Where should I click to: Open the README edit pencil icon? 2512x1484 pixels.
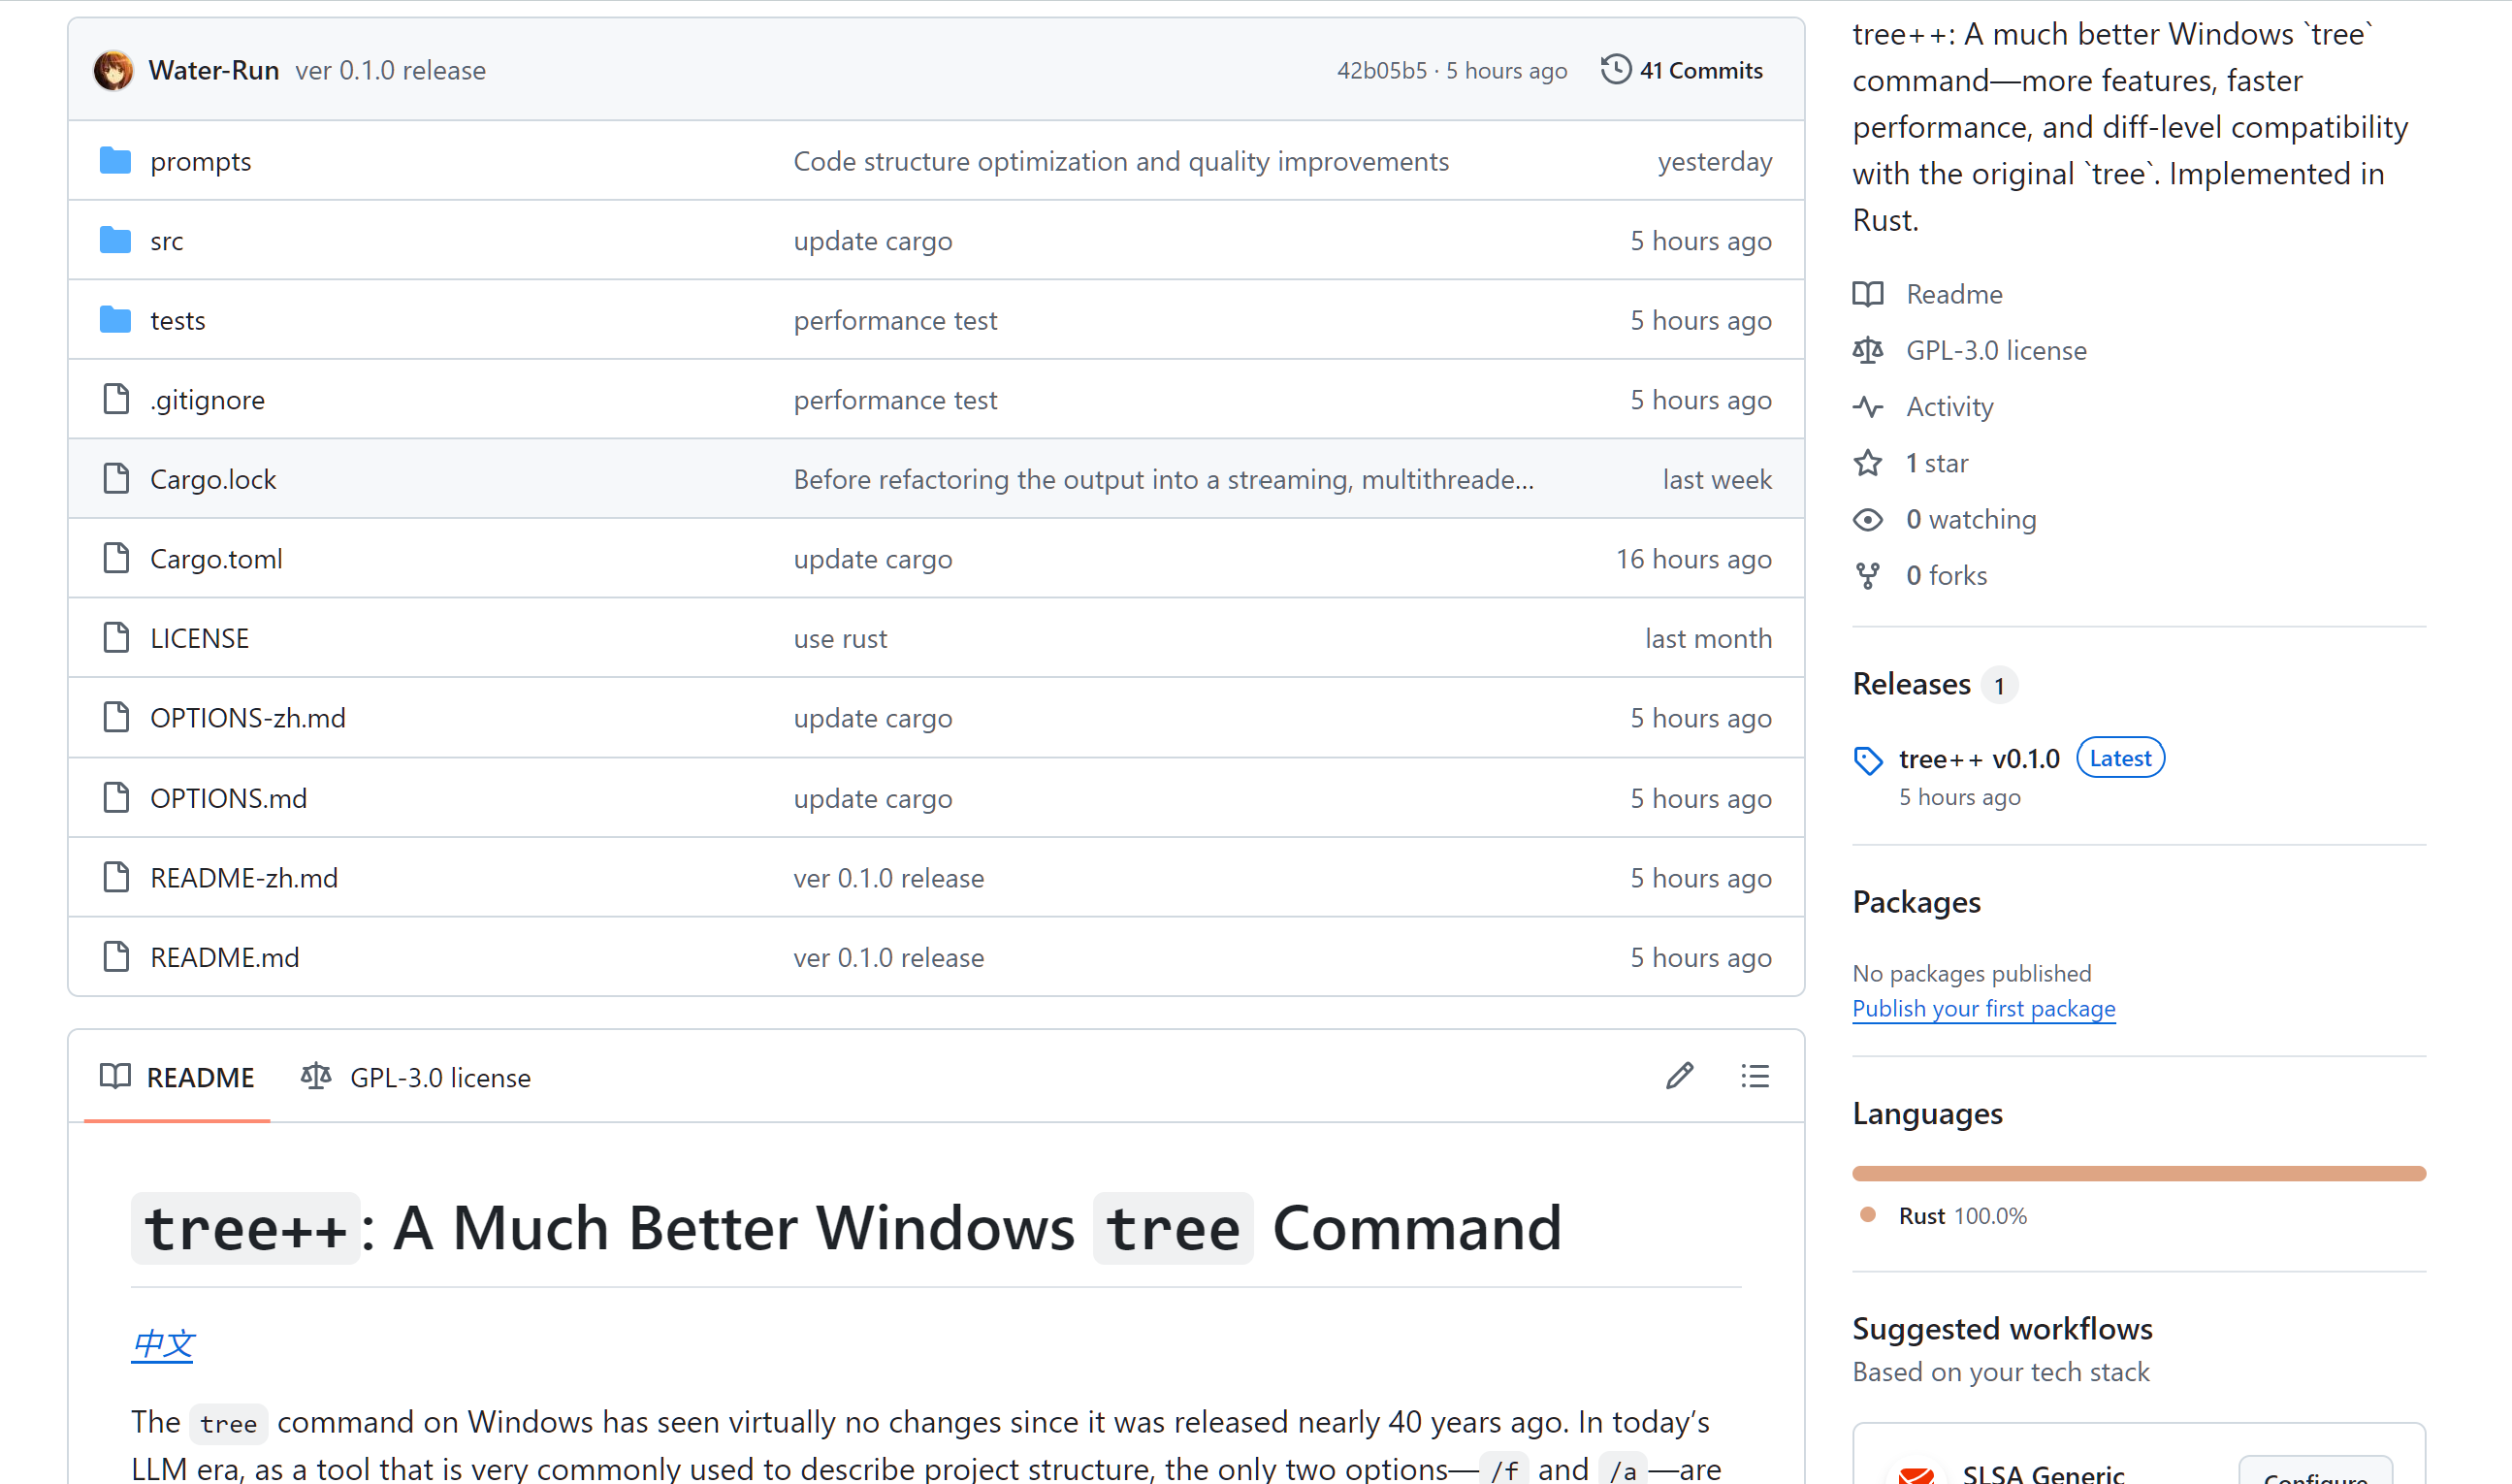[x=1679, y=1076]
